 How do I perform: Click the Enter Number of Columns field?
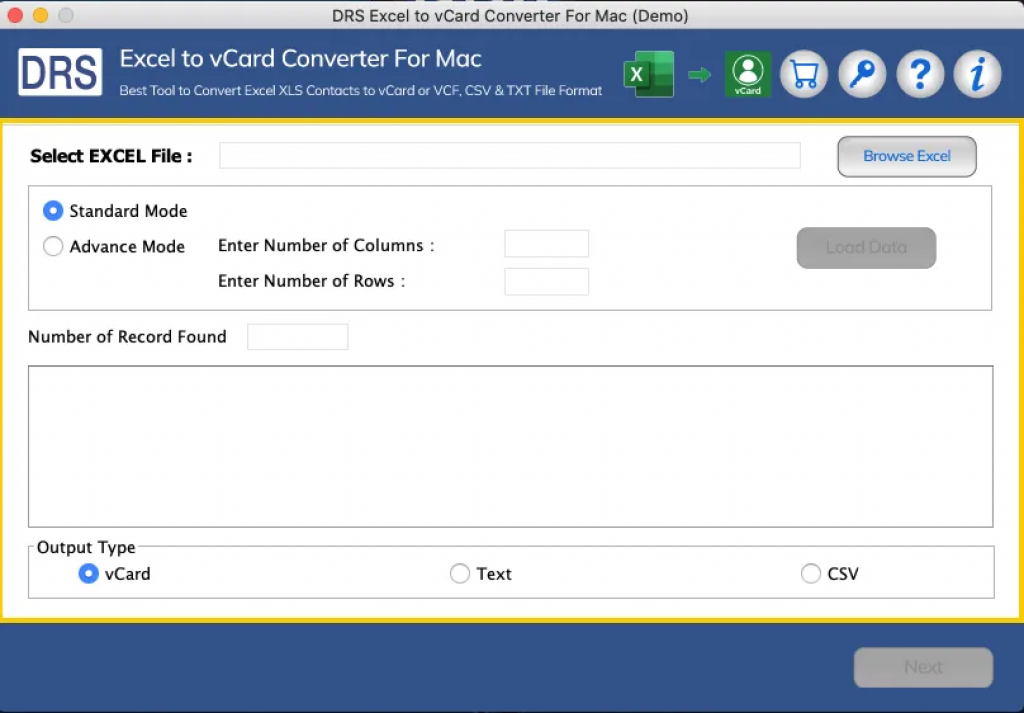(546, 243)
